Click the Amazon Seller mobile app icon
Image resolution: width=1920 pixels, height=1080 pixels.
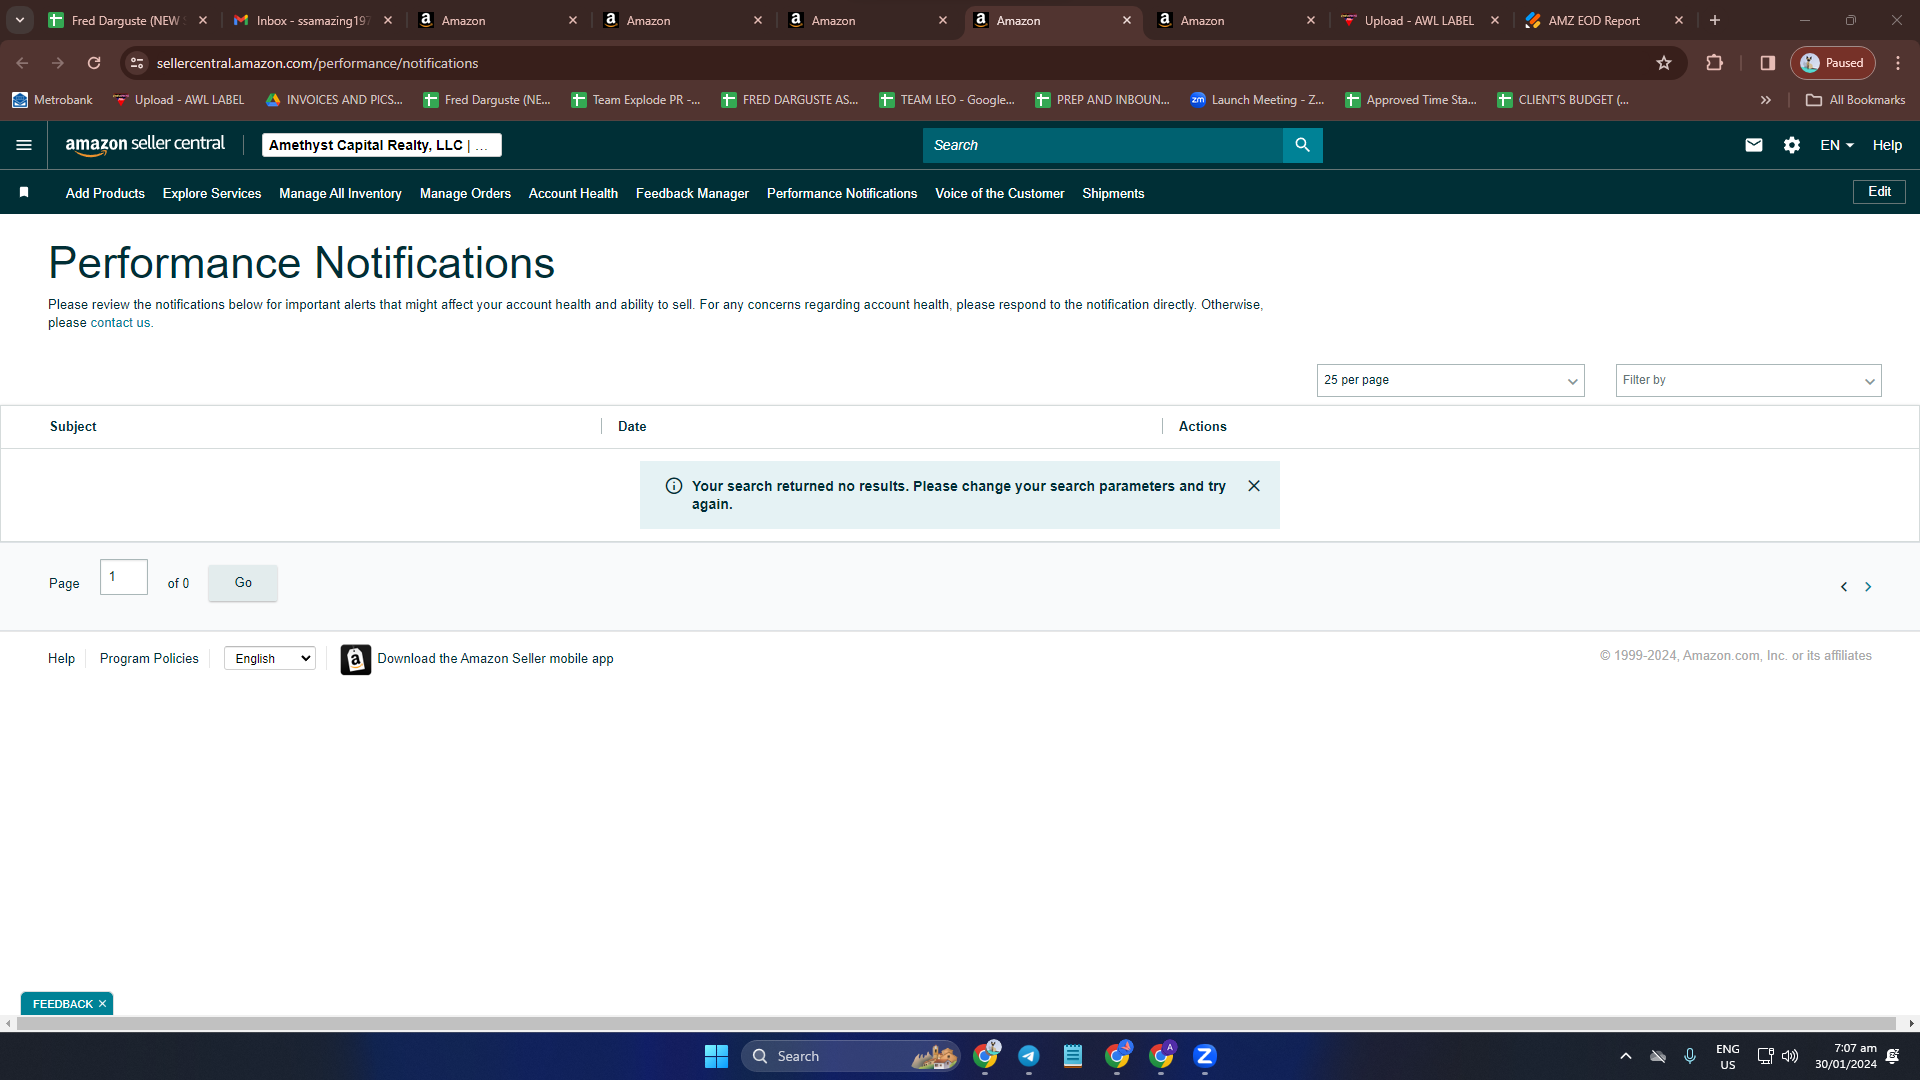point(355,659)
